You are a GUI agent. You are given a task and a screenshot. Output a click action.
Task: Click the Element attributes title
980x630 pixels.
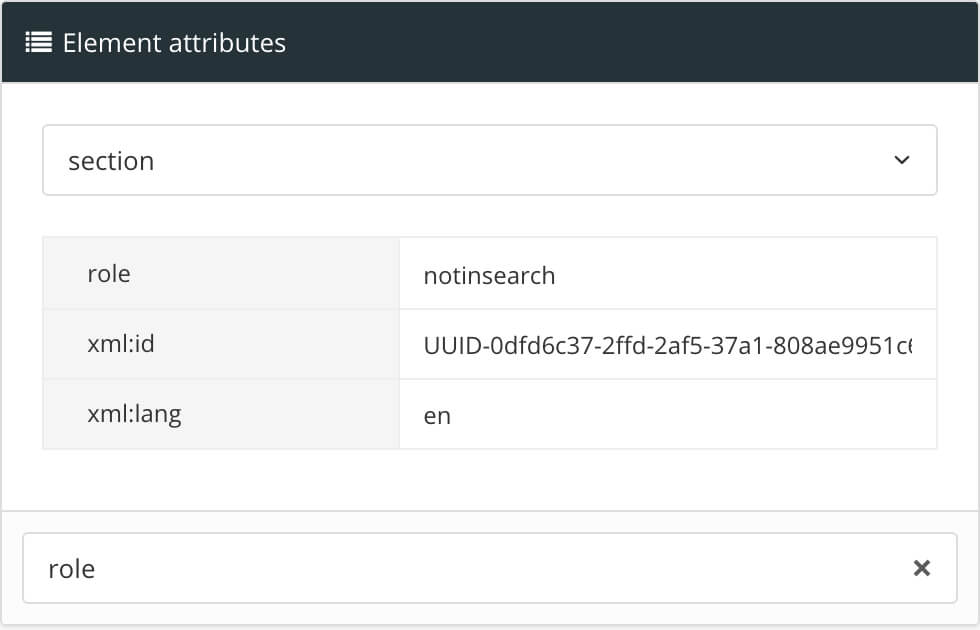174,43
